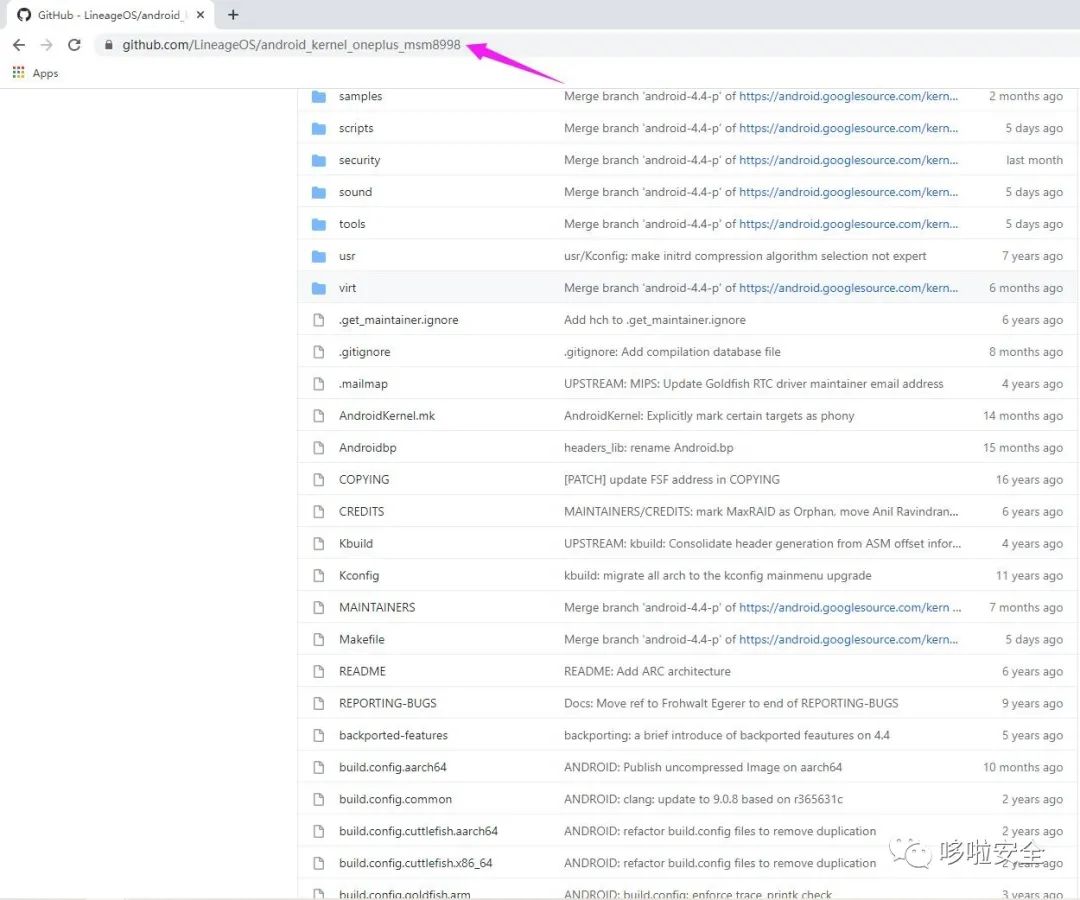
Task: Click the file icon beside COPYING
Action: 318,480
